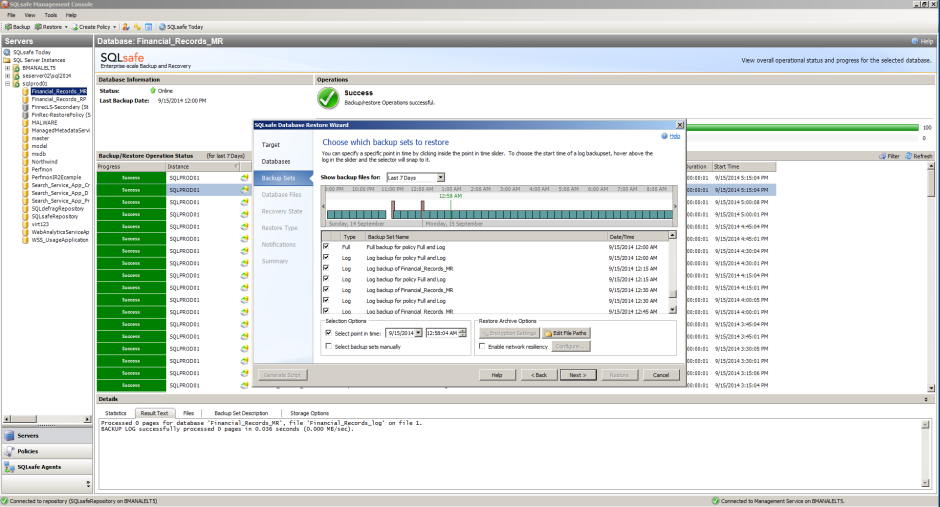
Task: Click the Filter icon above the operations table
Action: point(882,156)
